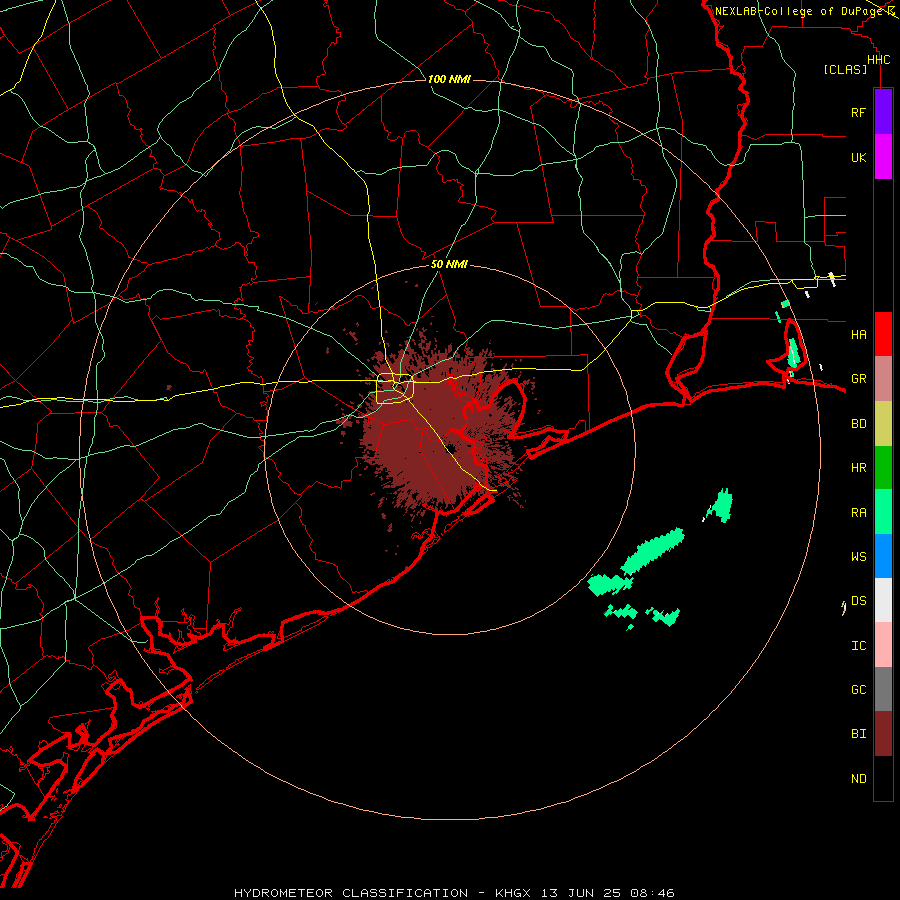Image resolution: width=900 pixels, height=900 pixels.
Task: Click the large elongated green rain echo offshore
Action: 653,550
